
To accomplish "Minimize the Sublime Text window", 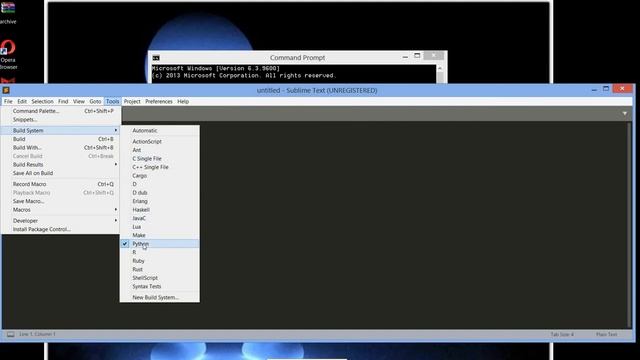I will 594,89.
